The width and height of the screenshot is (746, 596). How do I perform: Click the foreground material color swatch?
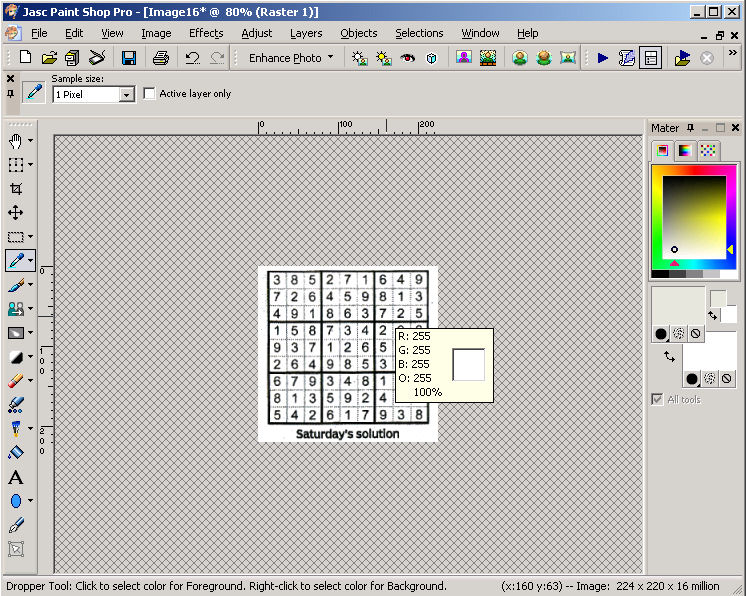click(x=677, y=304)
